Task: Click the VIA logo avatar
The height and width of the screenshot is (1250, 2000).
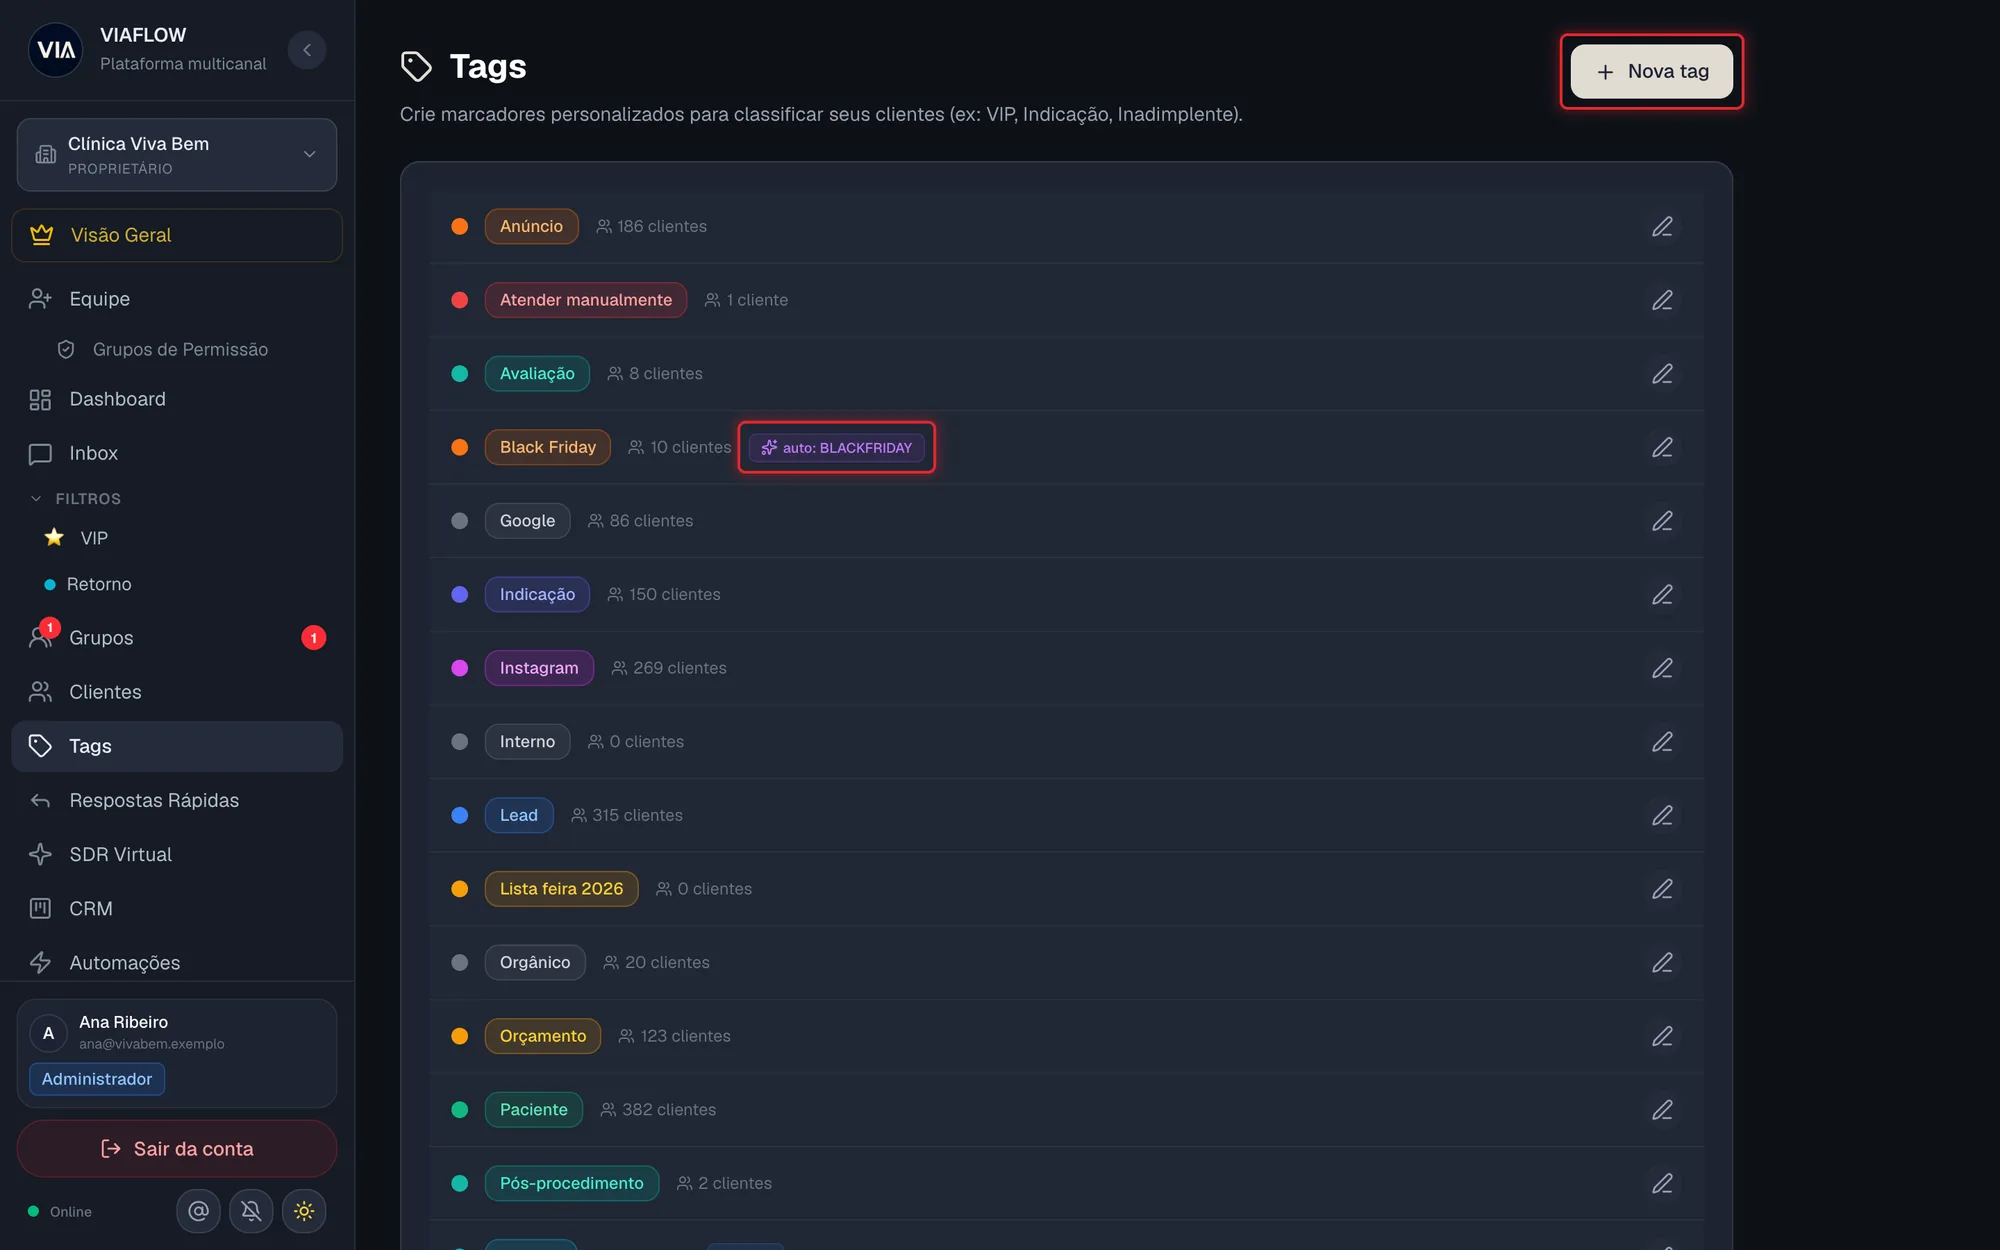Action: click(56, 50)
